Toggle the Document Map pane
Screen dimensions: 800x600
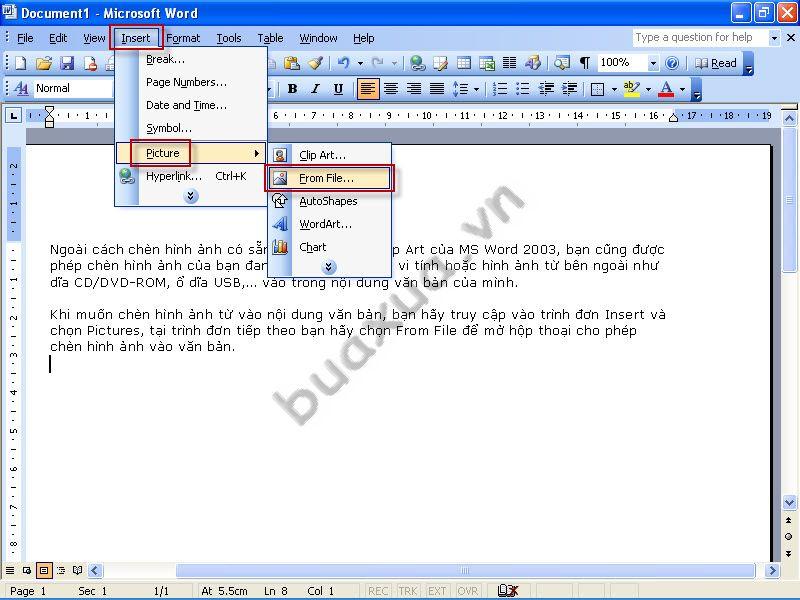tap(561, 63)
